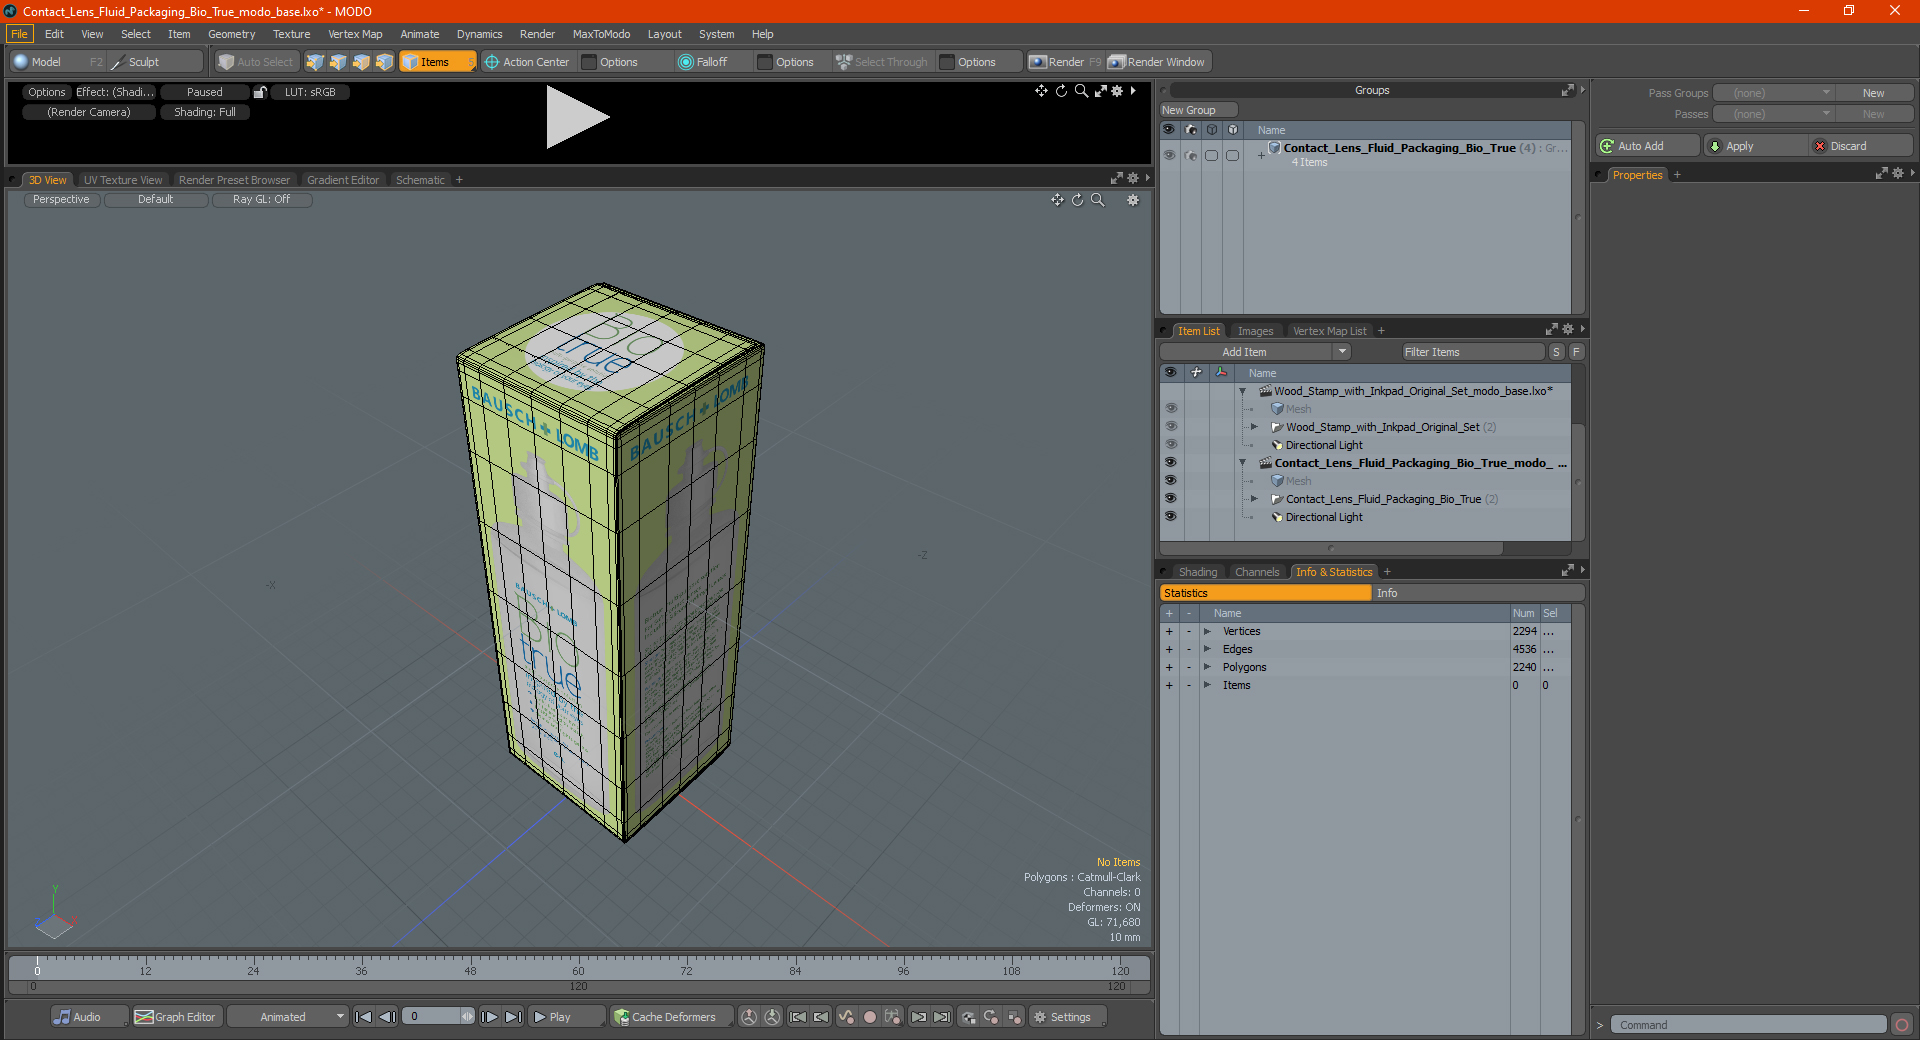Image resolution: width=1920 pixels, height=1040 pixels.
Task: Click Discard button
Action: click(1861, 146)
